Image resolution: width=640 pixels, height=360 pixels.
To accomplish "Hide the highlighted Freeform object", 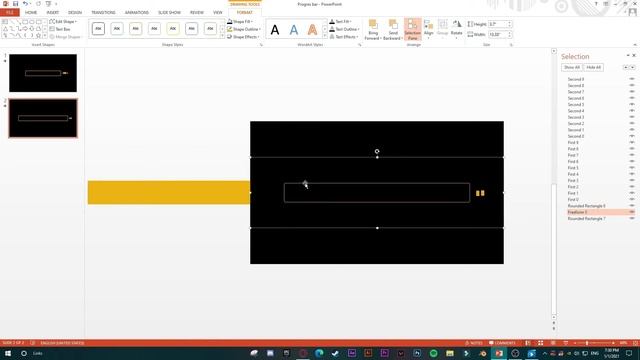I will coord(632,212).
